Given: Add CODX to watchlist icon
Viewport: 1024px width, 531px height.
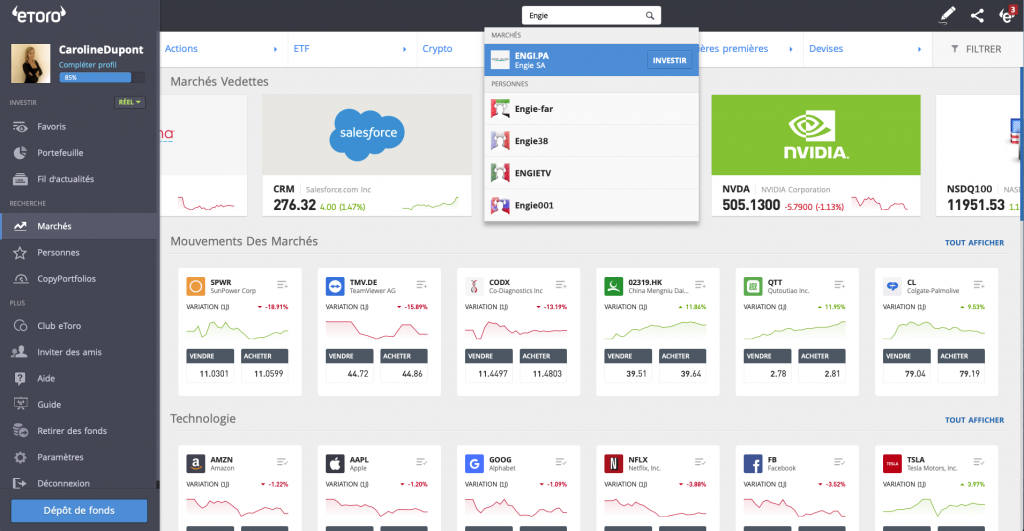Looking at the screenshot, I should [x=561, y=285].
